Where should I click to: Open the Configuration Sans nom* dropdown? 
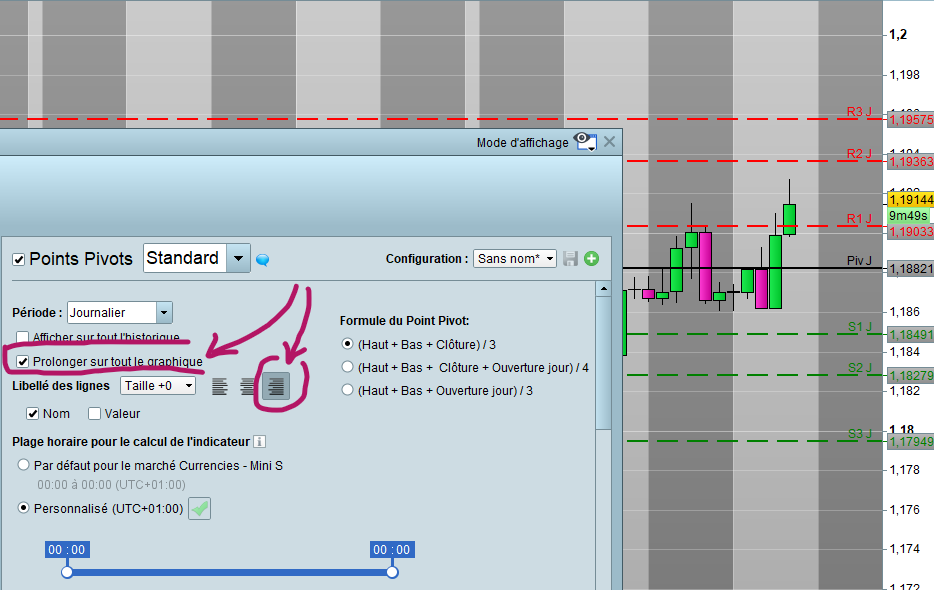click(x=515, y=259)
